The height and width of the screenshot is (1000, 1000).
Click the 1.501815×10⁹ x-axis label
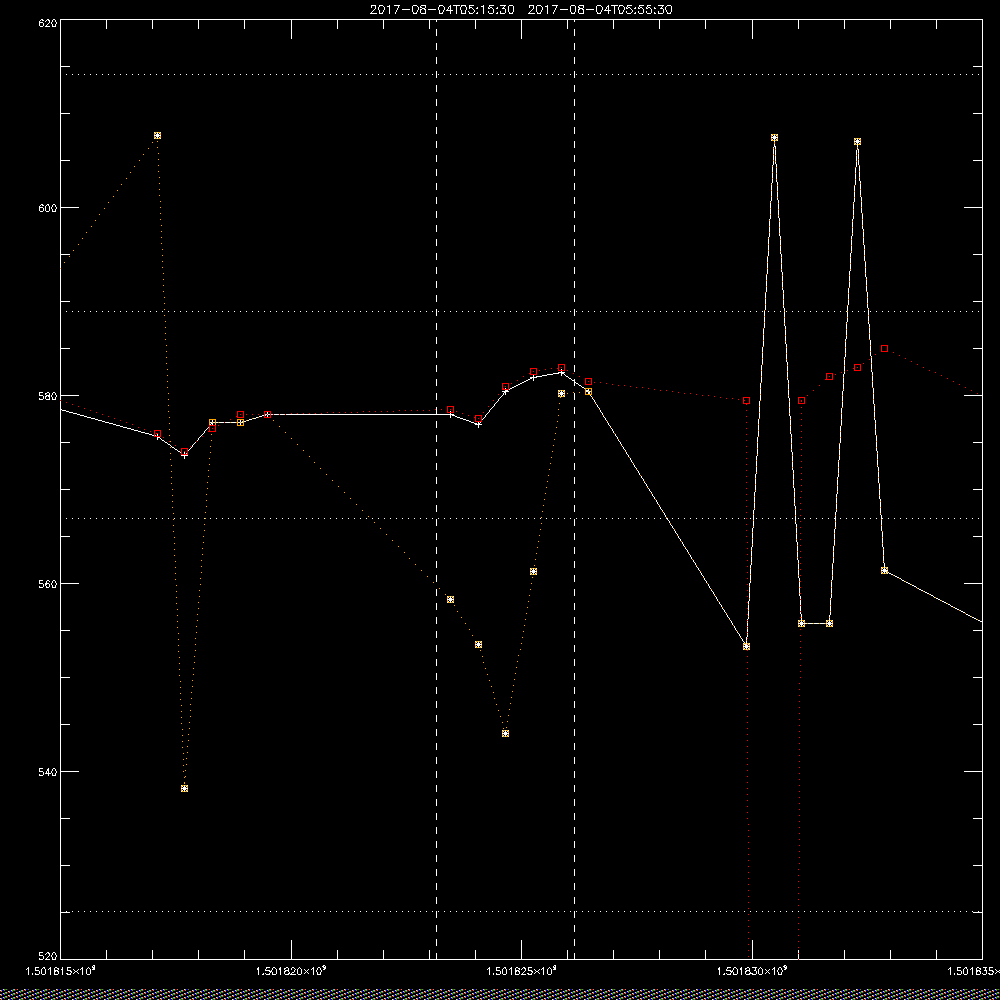61,971
